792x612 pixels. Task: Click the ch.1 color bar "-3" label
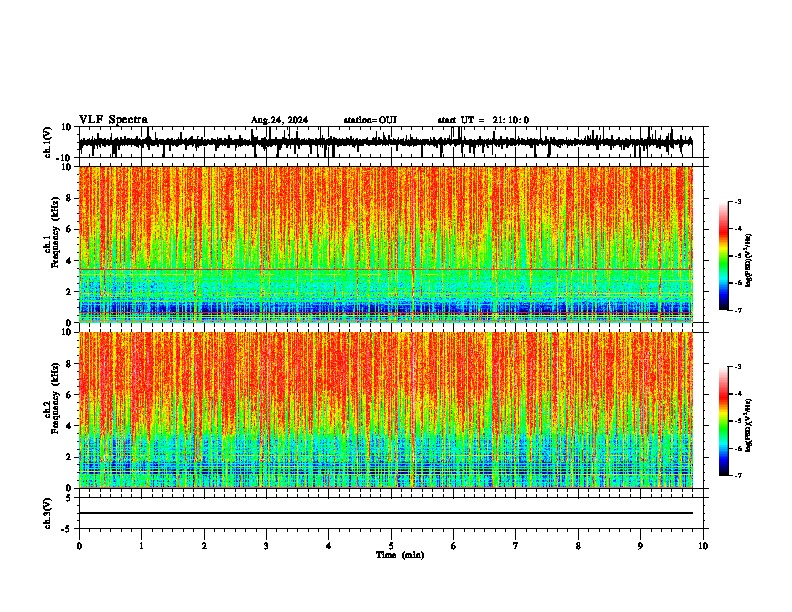click(x=737, y=201)
